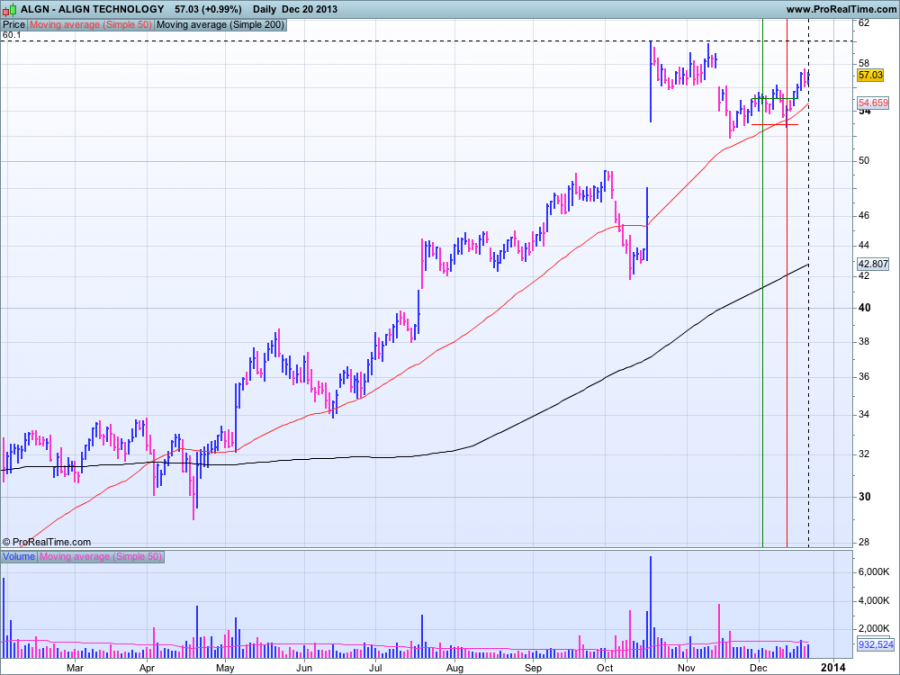
Task: Click the red 54.659 moving average tag
Action: coord(872,103)
